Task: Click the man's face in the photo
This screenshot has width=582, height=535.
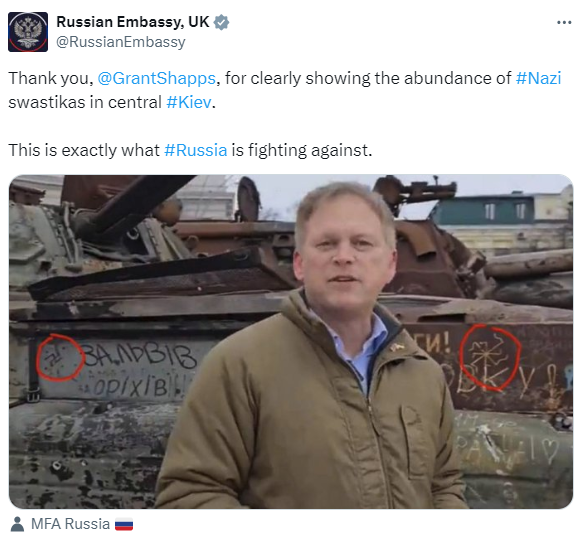Action: (x=345, y=247)
